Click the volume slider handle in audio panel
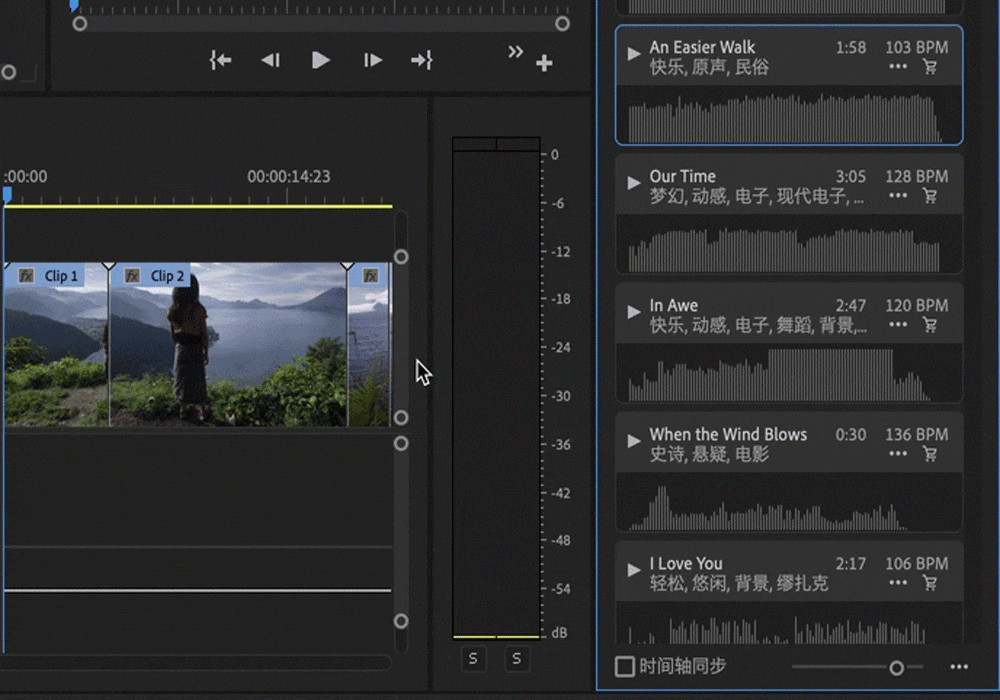Image resolution: width=1000 pixels, height=700 pixels. (897, 667)
